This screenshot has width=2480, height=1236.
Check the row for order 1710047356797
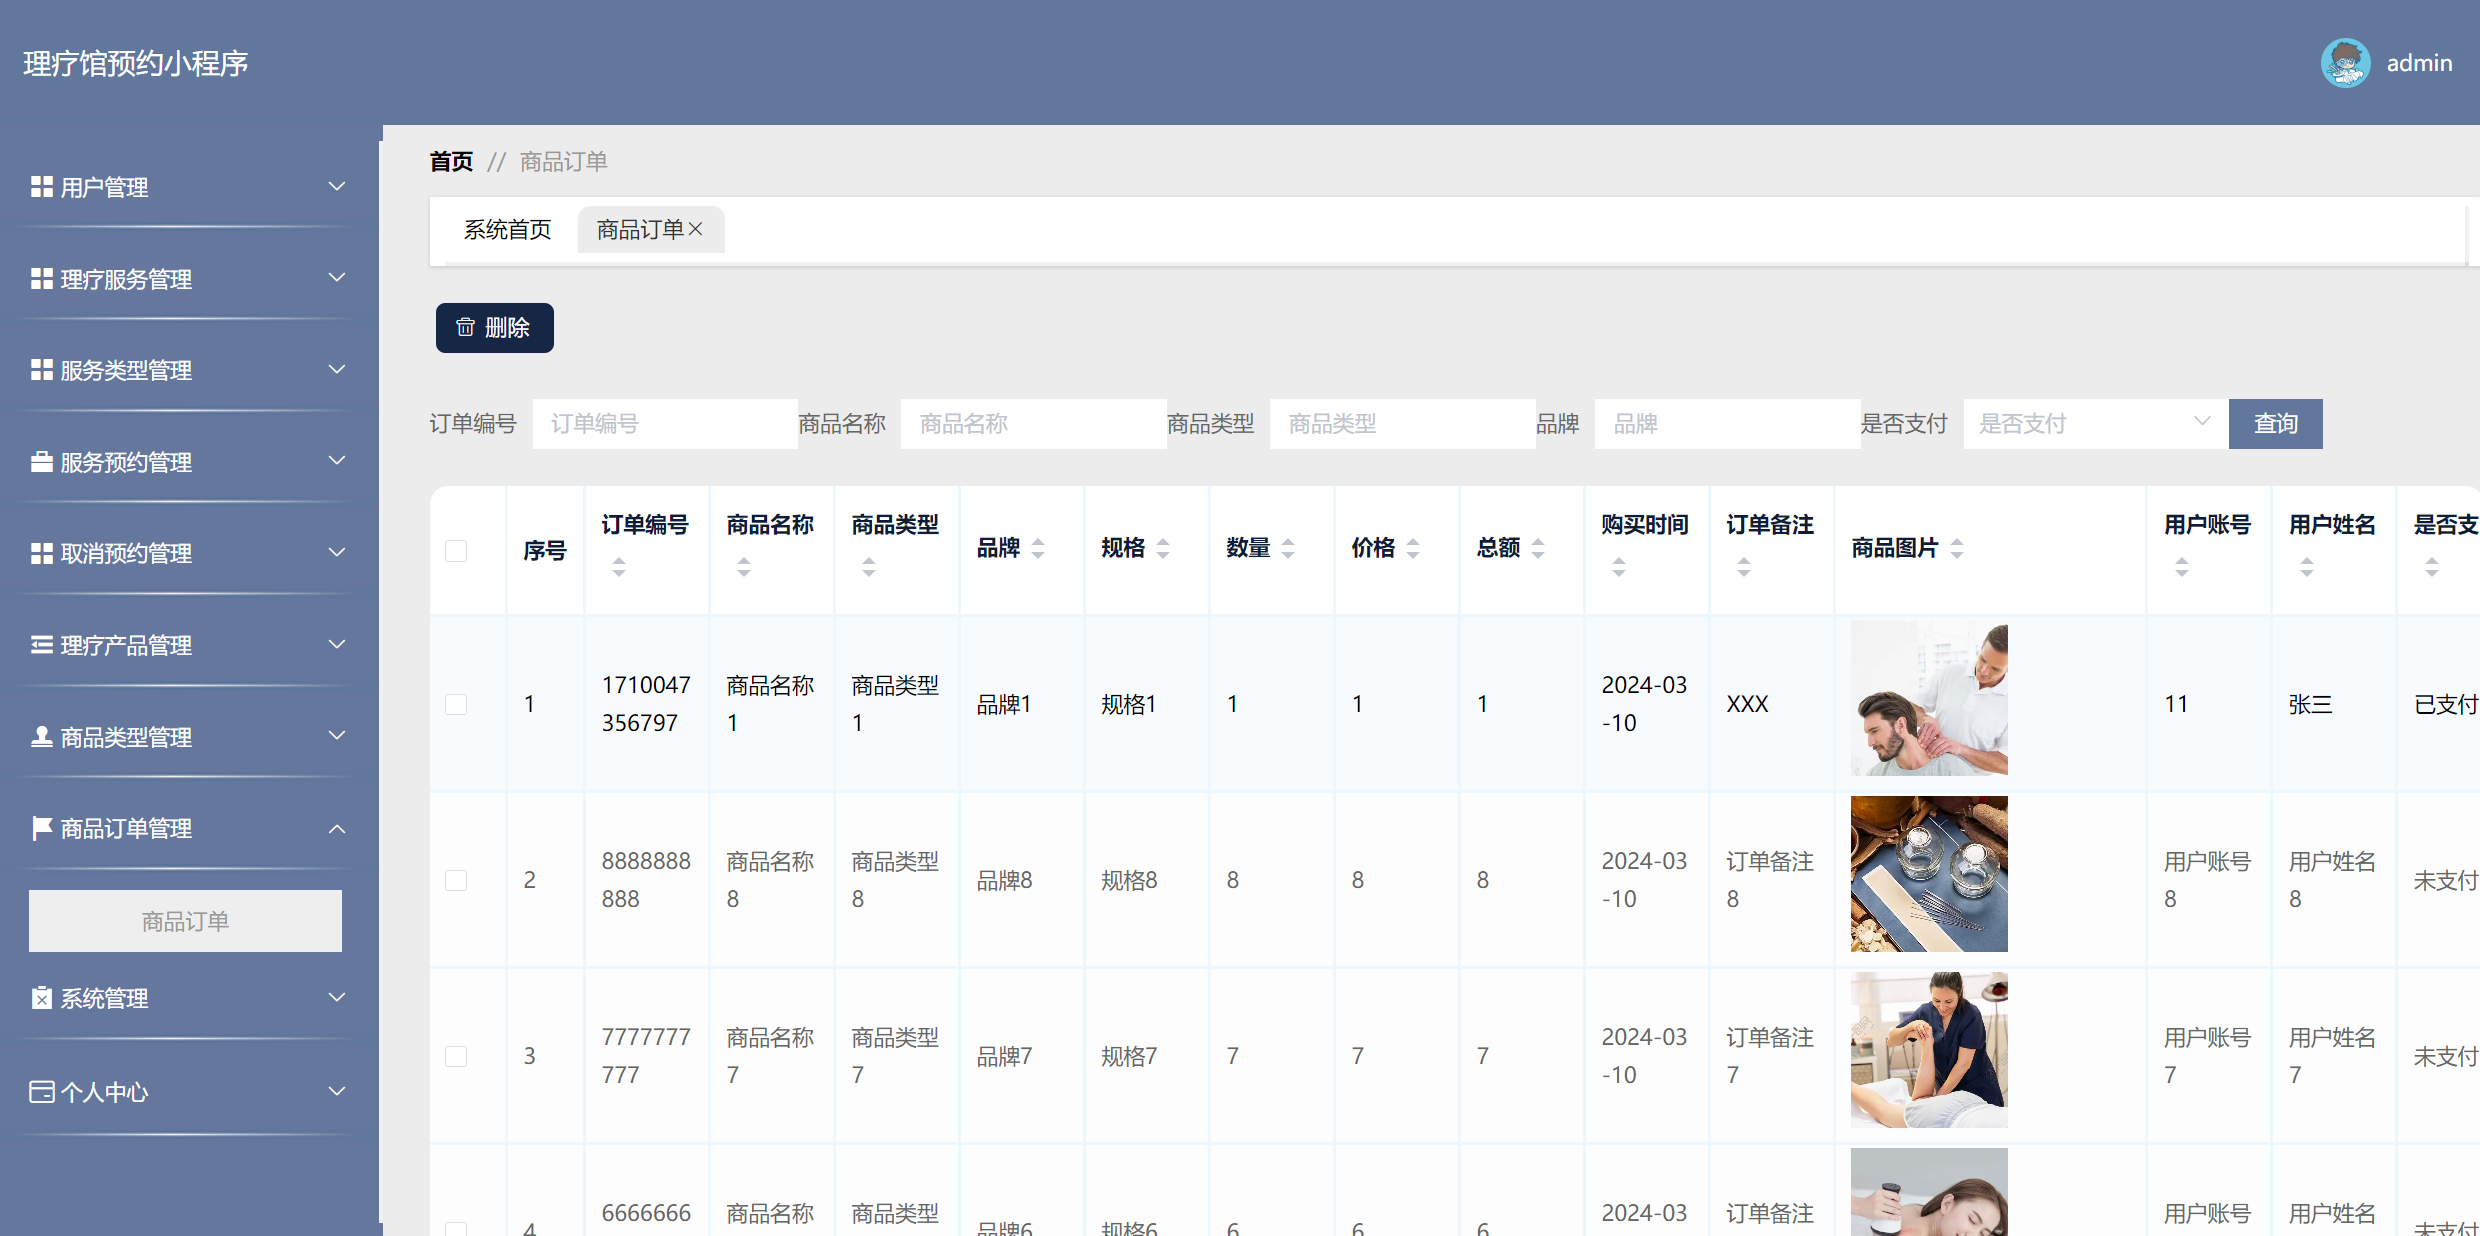pos(456,704)
